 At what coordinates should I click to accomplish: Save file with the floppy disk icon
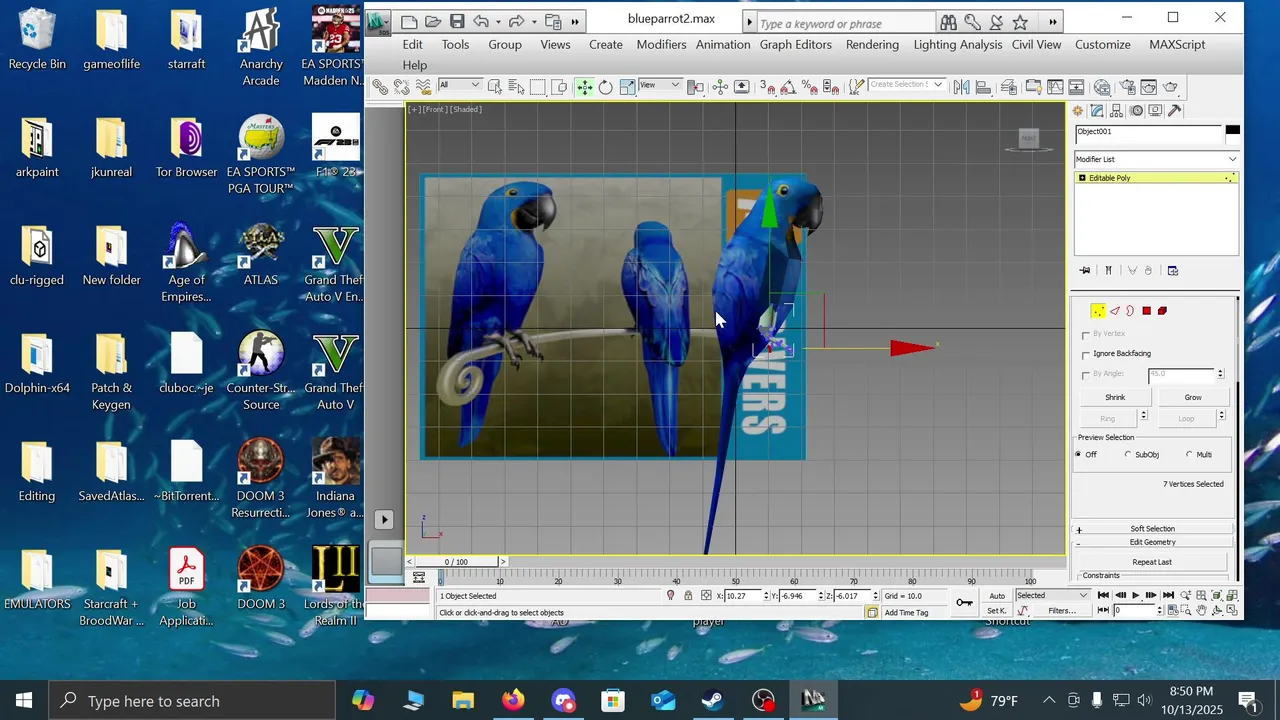pyautogui.click(x=457, y=21)
